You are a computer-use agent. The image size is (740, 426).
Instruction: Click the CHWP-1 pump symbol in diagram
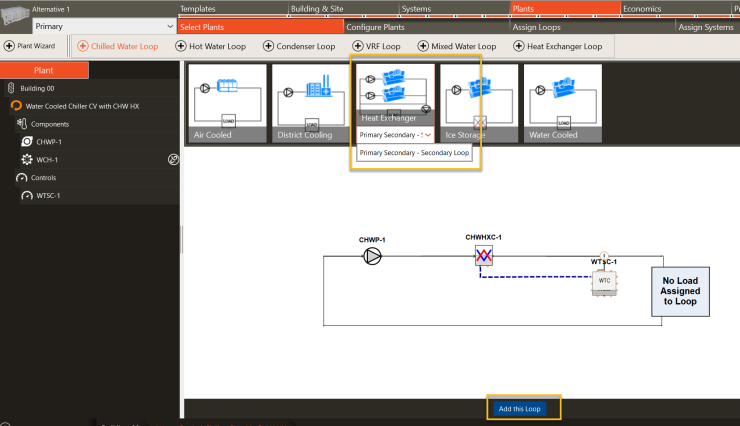pyautogui.click(x=372, y=257)
